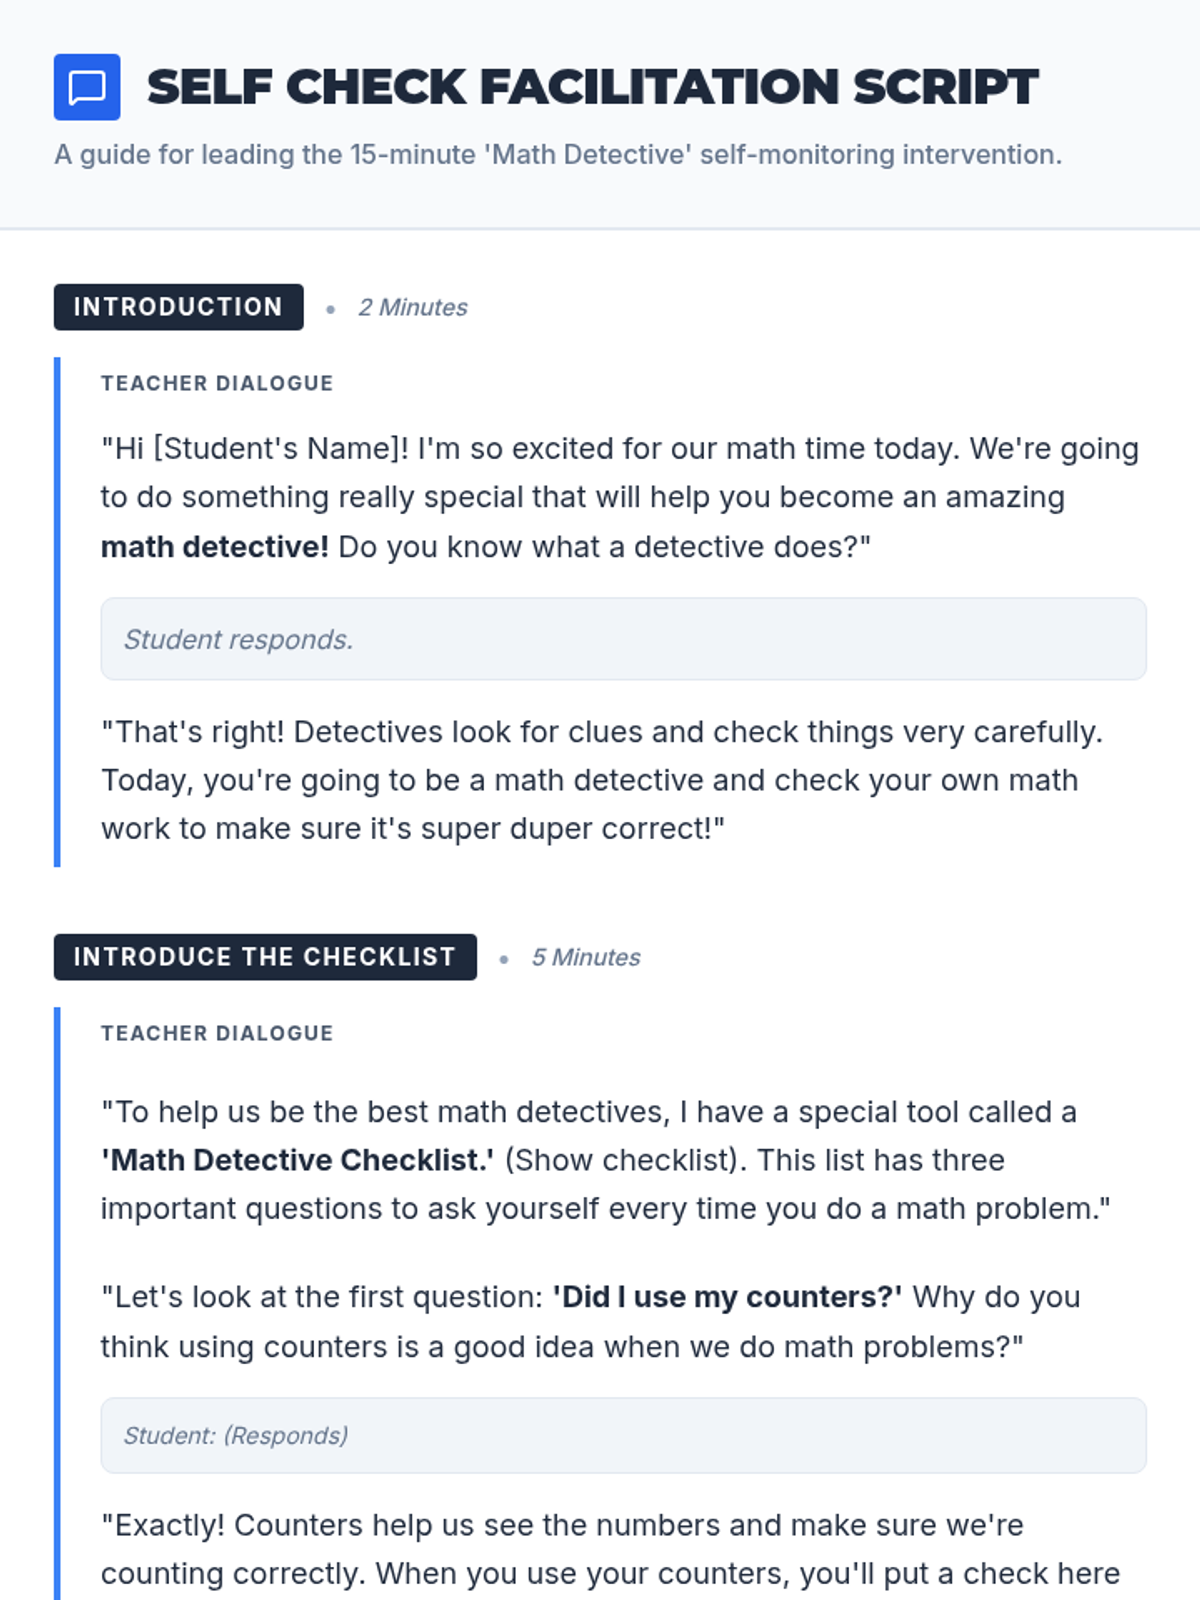Click the bold 'Math Detective Checklist.' text
This screenshot has height=1600, width=1200.
point(297,1160)
